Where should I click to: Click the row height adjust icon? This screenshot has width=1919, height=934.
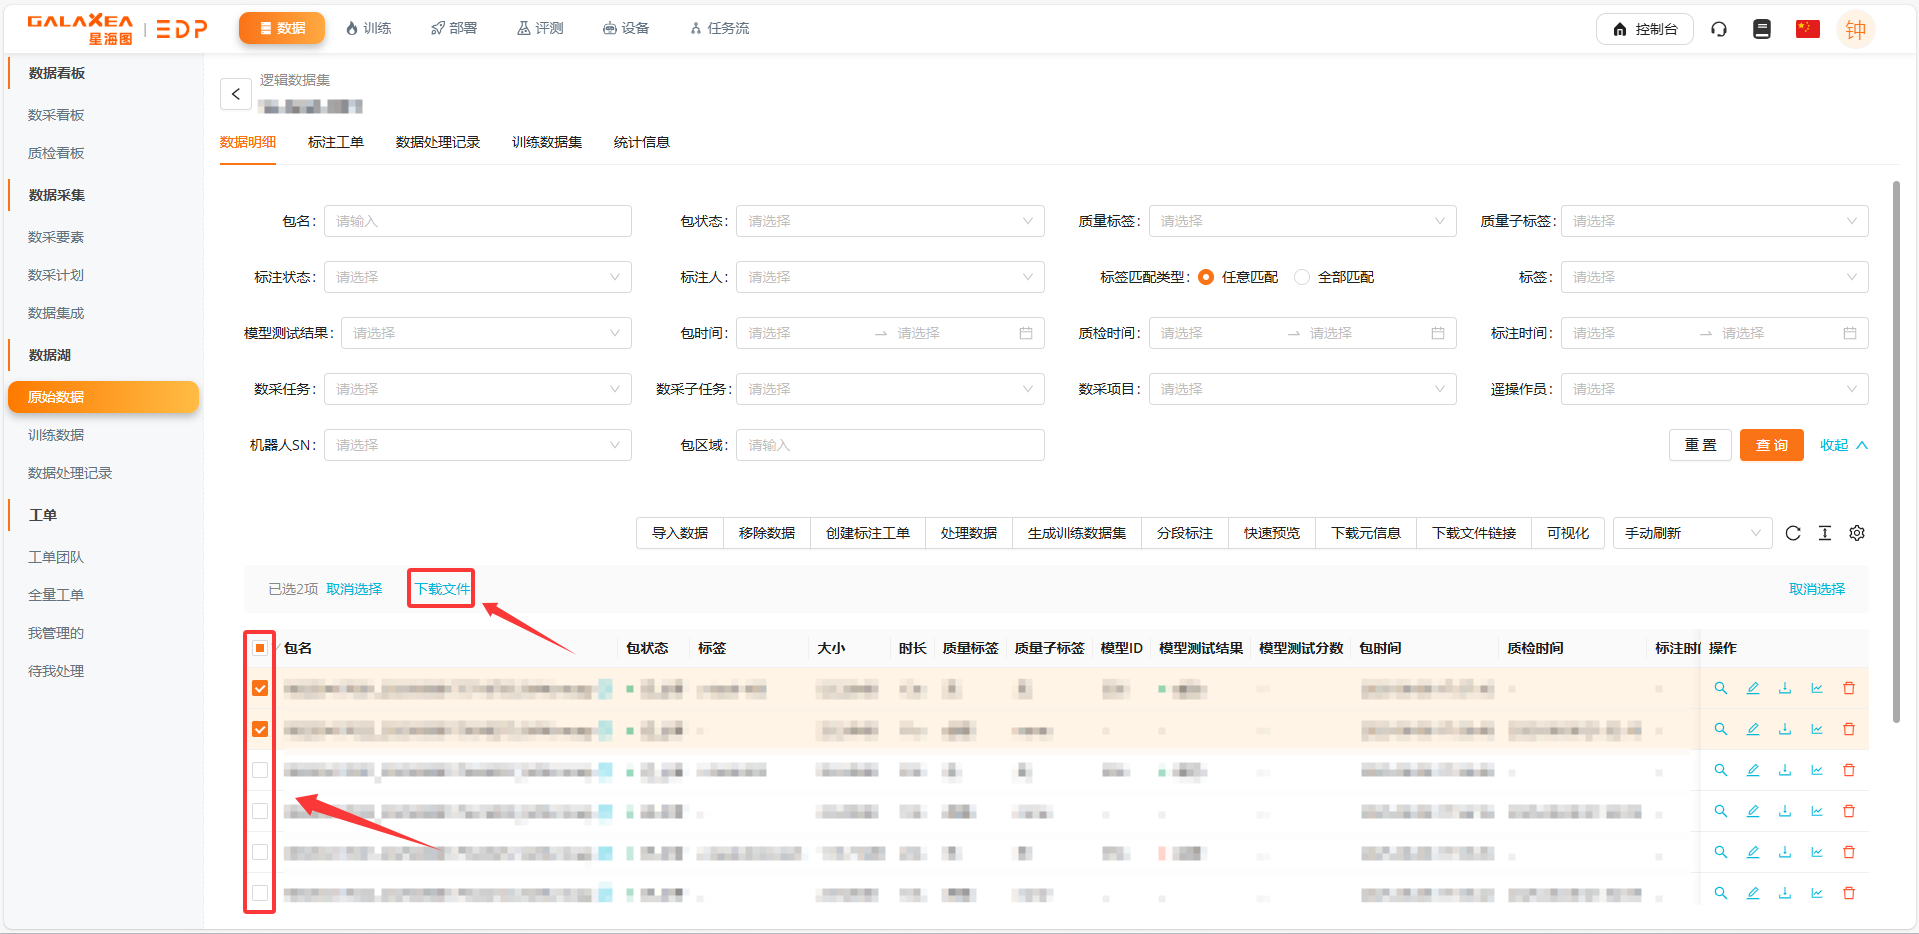tap(1825, 533)
